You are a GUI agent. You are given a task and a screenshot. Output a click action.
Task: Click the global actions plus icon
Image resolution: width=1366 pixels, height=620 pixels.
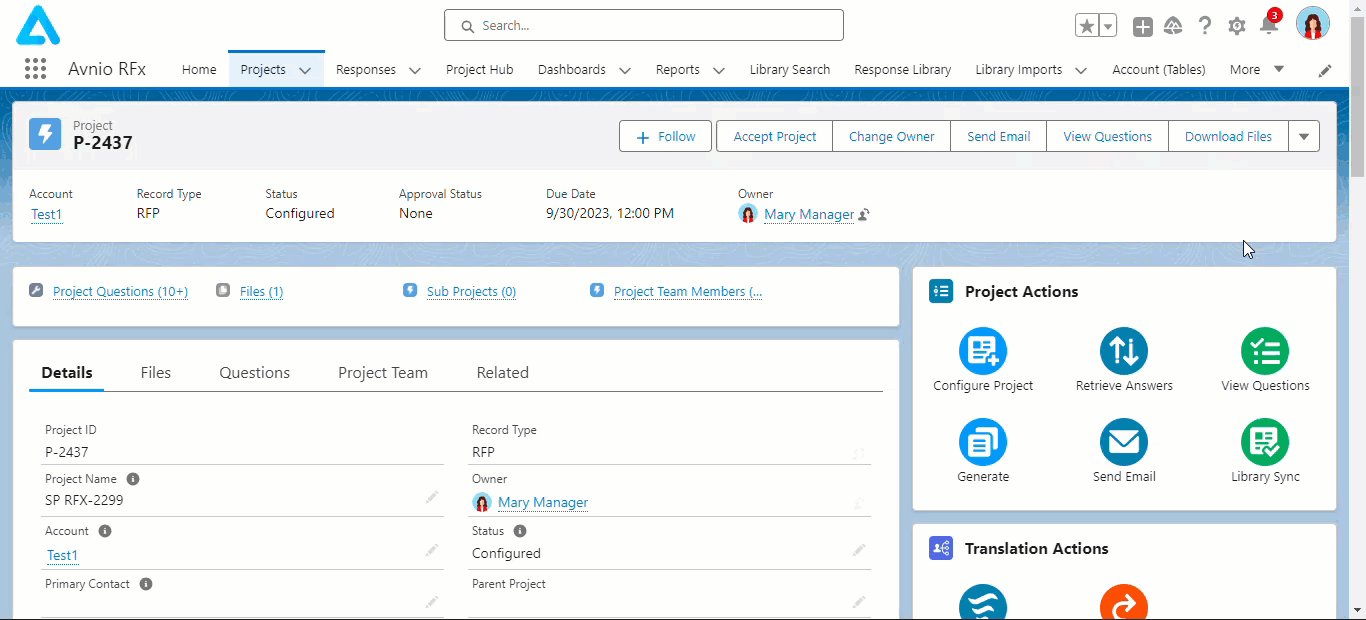[x=1142, y=27]
